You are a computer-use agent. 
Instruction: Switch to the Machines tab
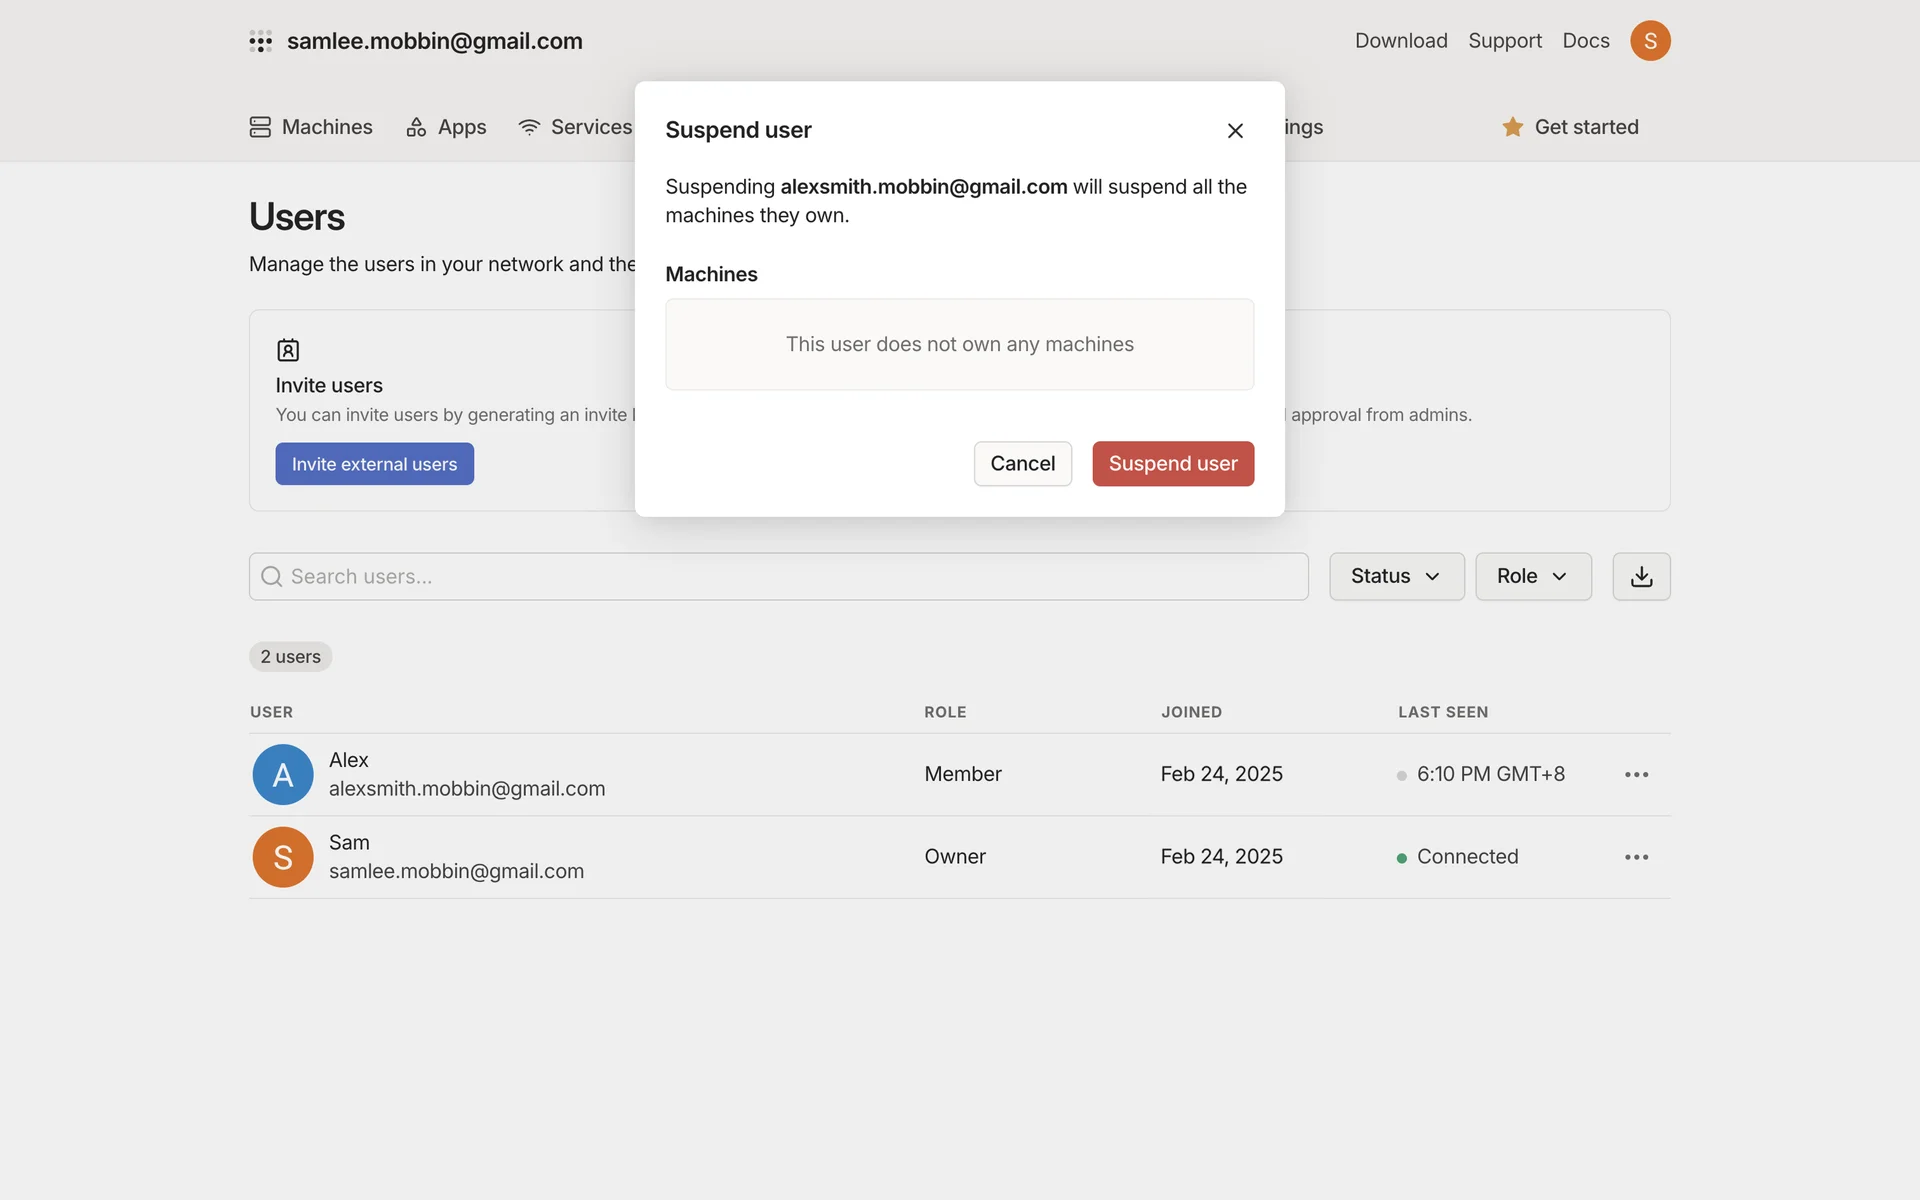311,127
